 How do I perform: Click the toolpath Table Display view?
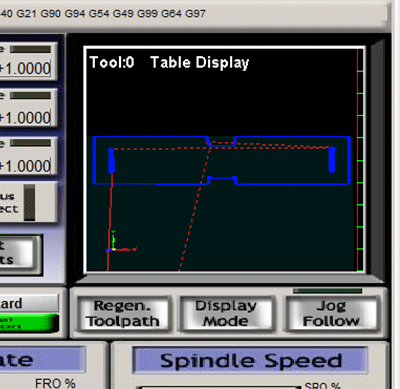(225, 160)
